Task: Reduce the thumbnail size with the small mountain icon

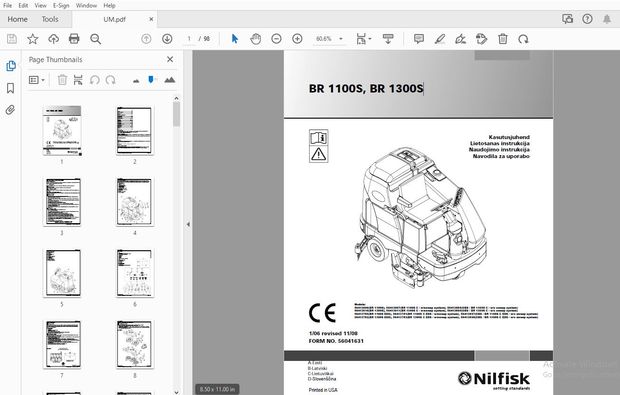Action: (x=136, y=81)
